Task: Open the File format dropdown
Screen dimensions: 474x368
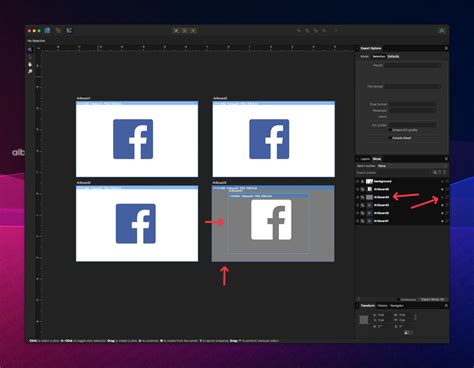Action: (x=412, y=86)
